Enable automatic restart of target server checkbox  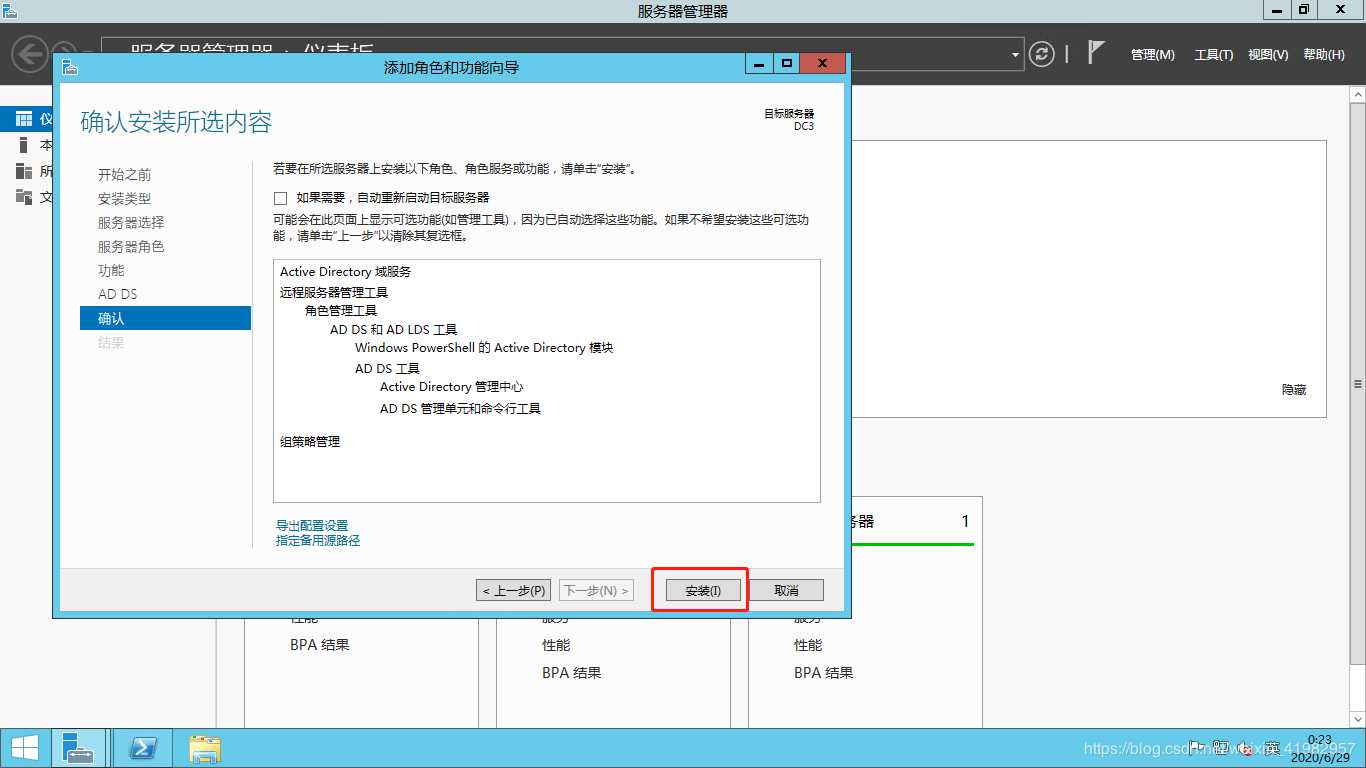[281, 198]
